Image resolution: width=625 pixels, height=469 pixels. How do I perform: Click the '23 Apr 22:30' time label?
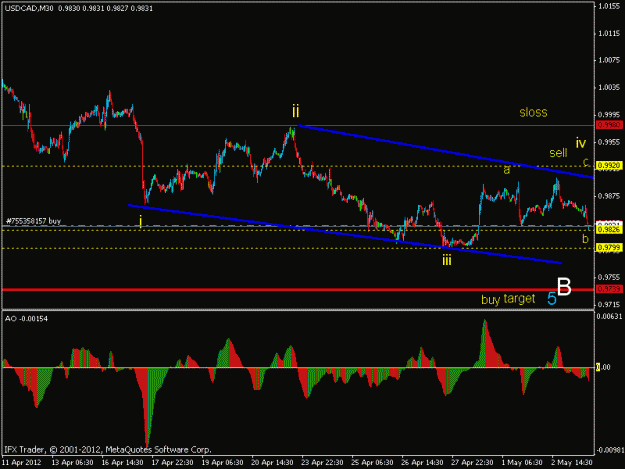click(322, 462)
